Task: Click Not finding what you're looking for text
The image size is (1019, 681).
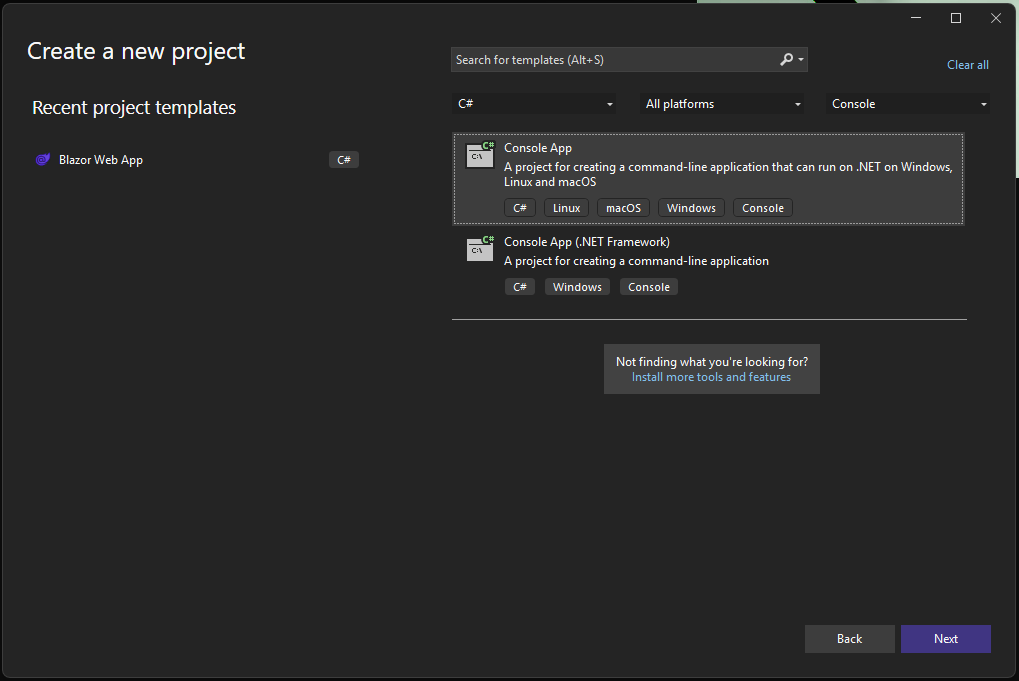Action: [x=712, y=362]
